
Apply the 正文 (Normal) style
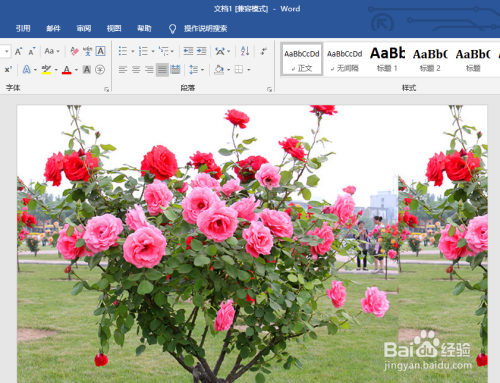click(x=302, y=59)
